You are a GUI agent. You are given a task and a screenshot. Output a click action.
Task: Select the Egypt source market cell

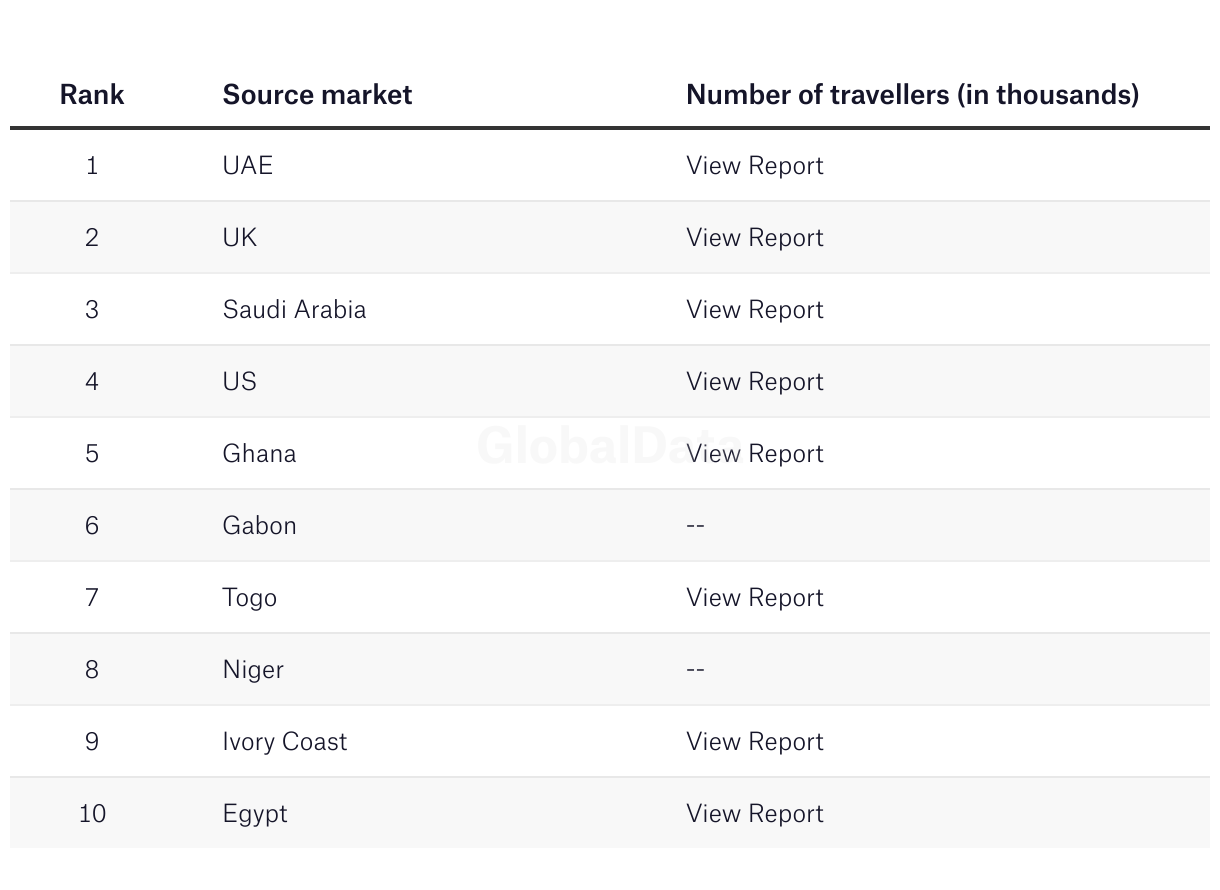[255, 814]
